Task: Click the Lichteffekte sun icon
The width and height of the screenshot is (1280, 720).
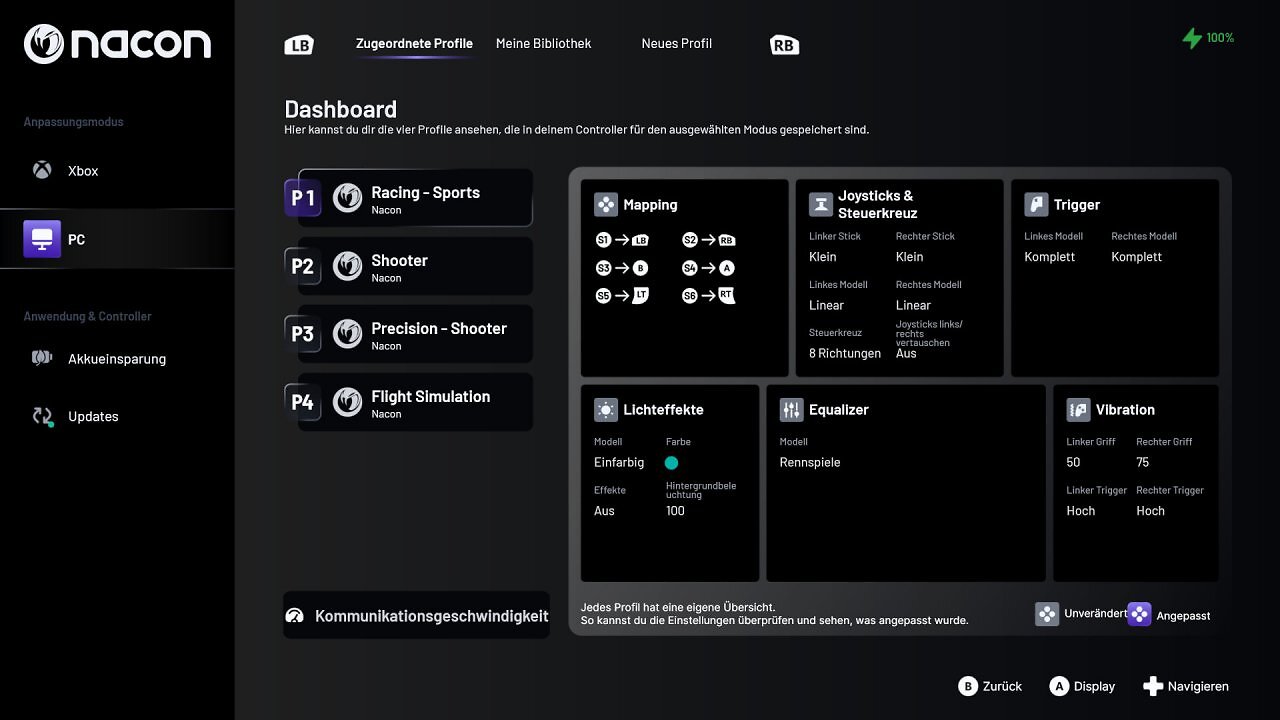Action: 606,409
